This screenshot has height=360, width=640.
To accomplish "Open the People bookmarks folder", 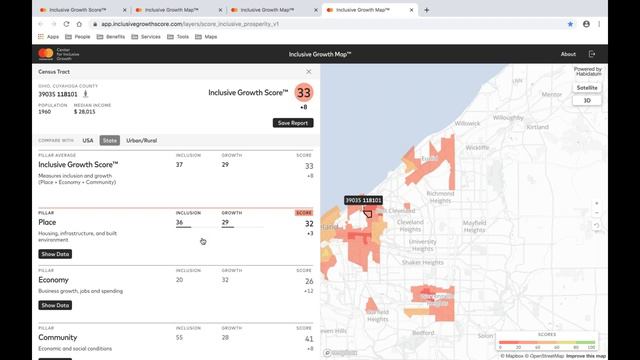I will pyautogui.click(x=78, y=37).
